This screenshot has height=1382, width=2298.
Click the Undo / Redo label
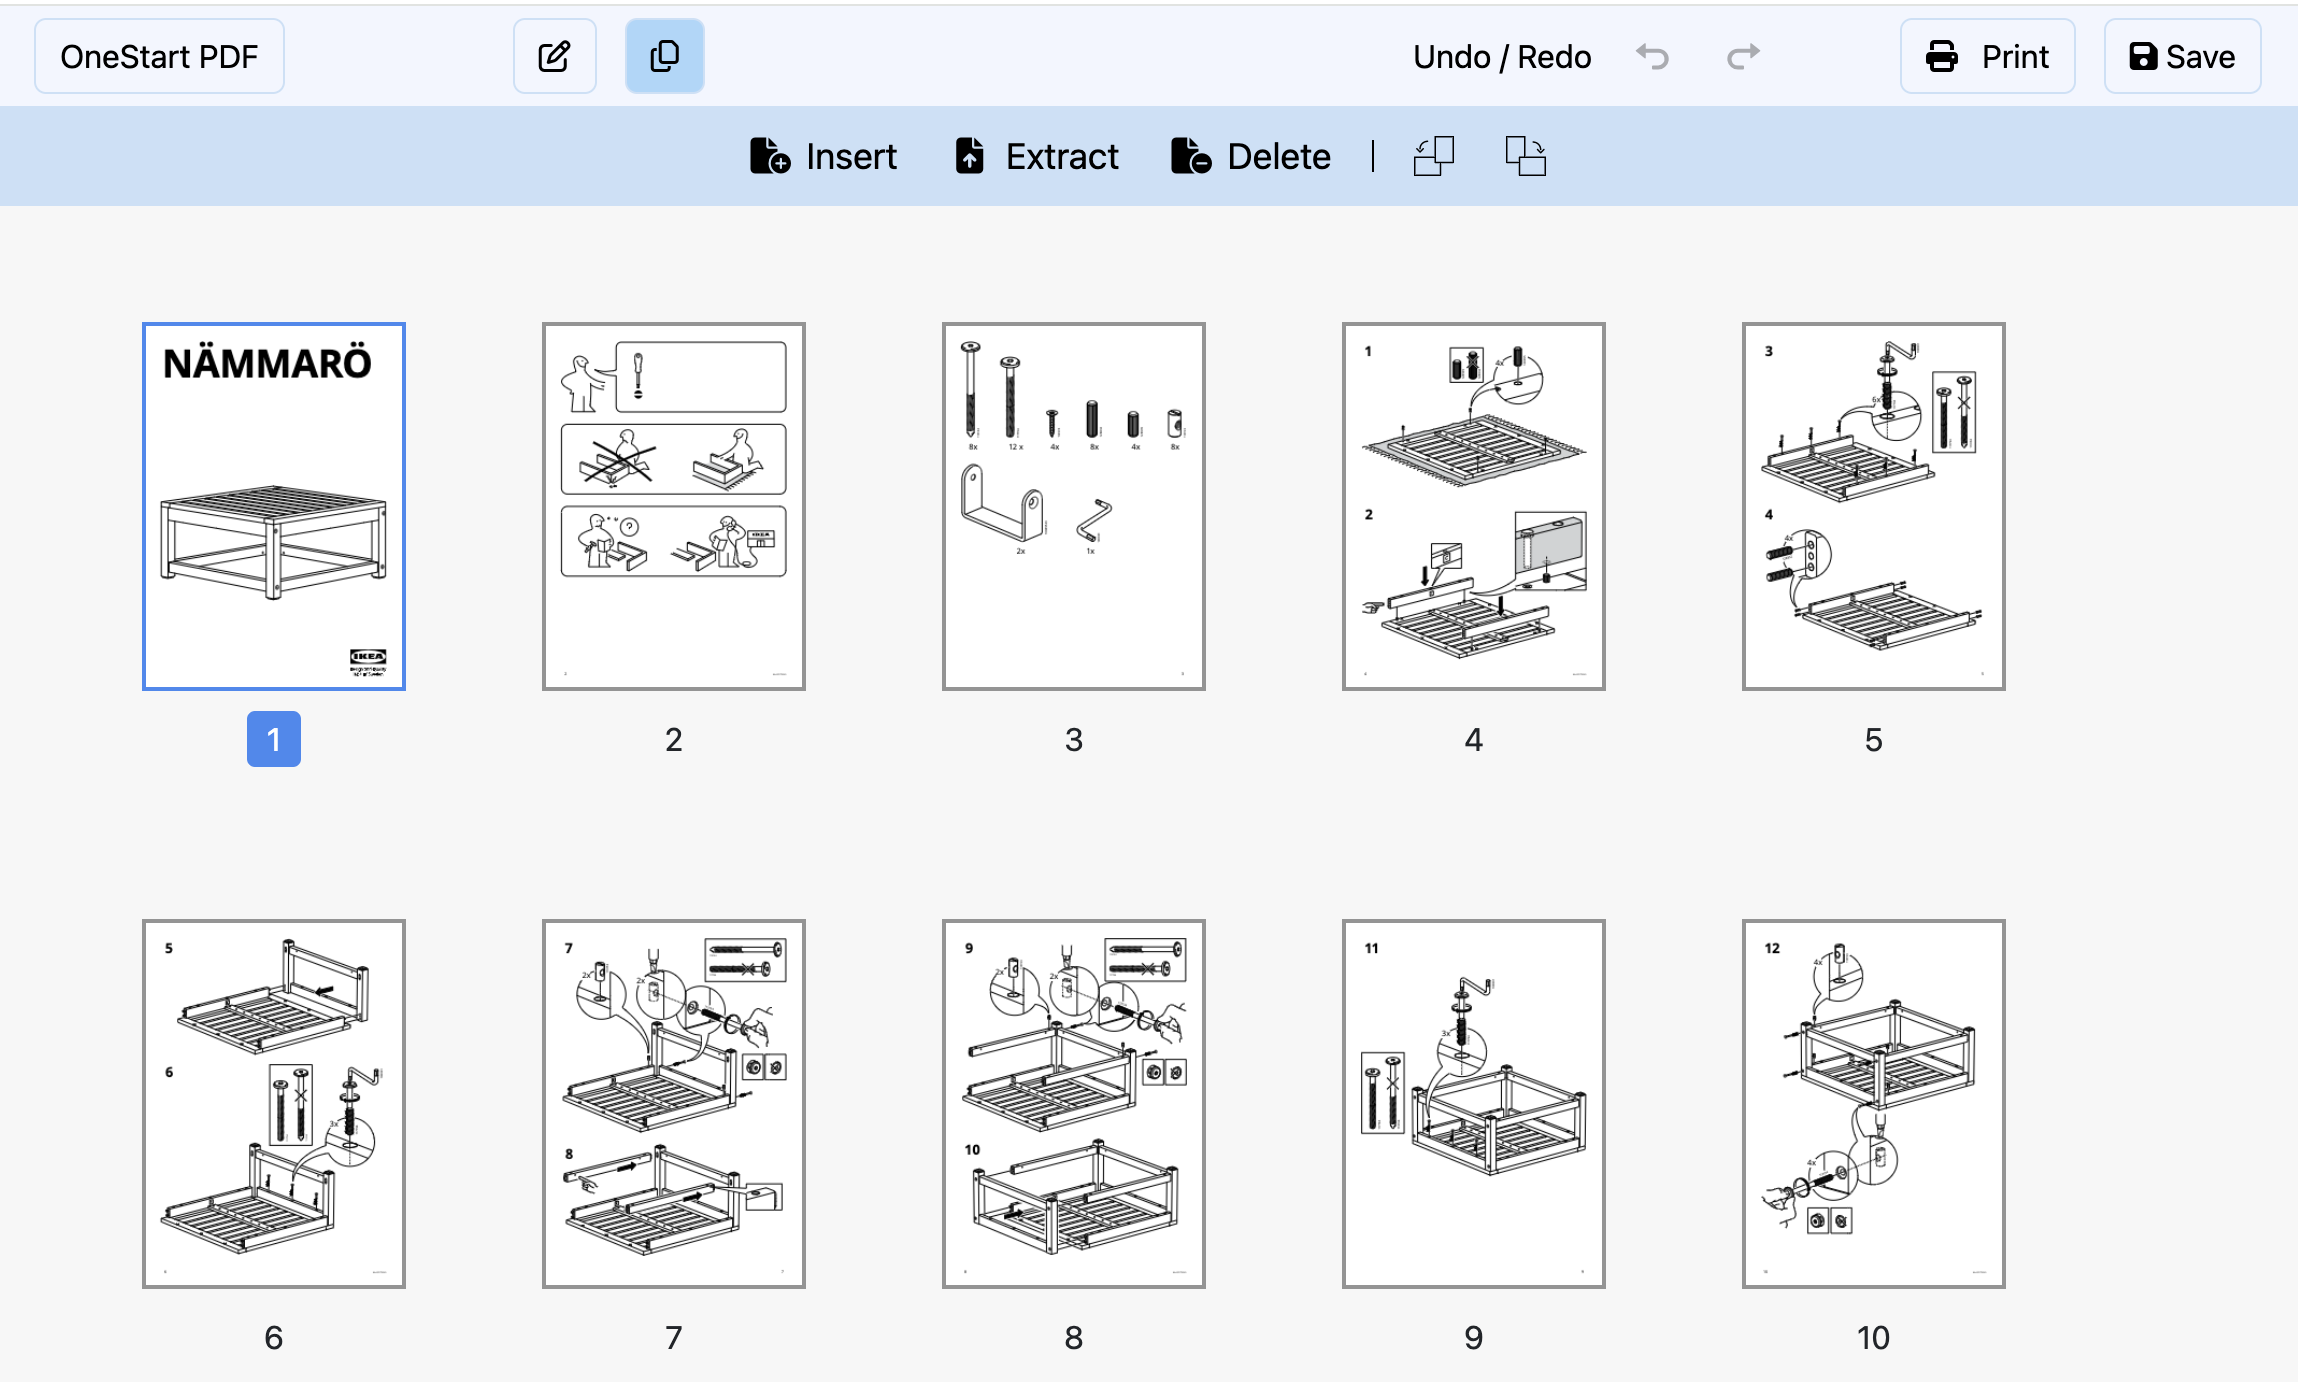coord(1502,57)
